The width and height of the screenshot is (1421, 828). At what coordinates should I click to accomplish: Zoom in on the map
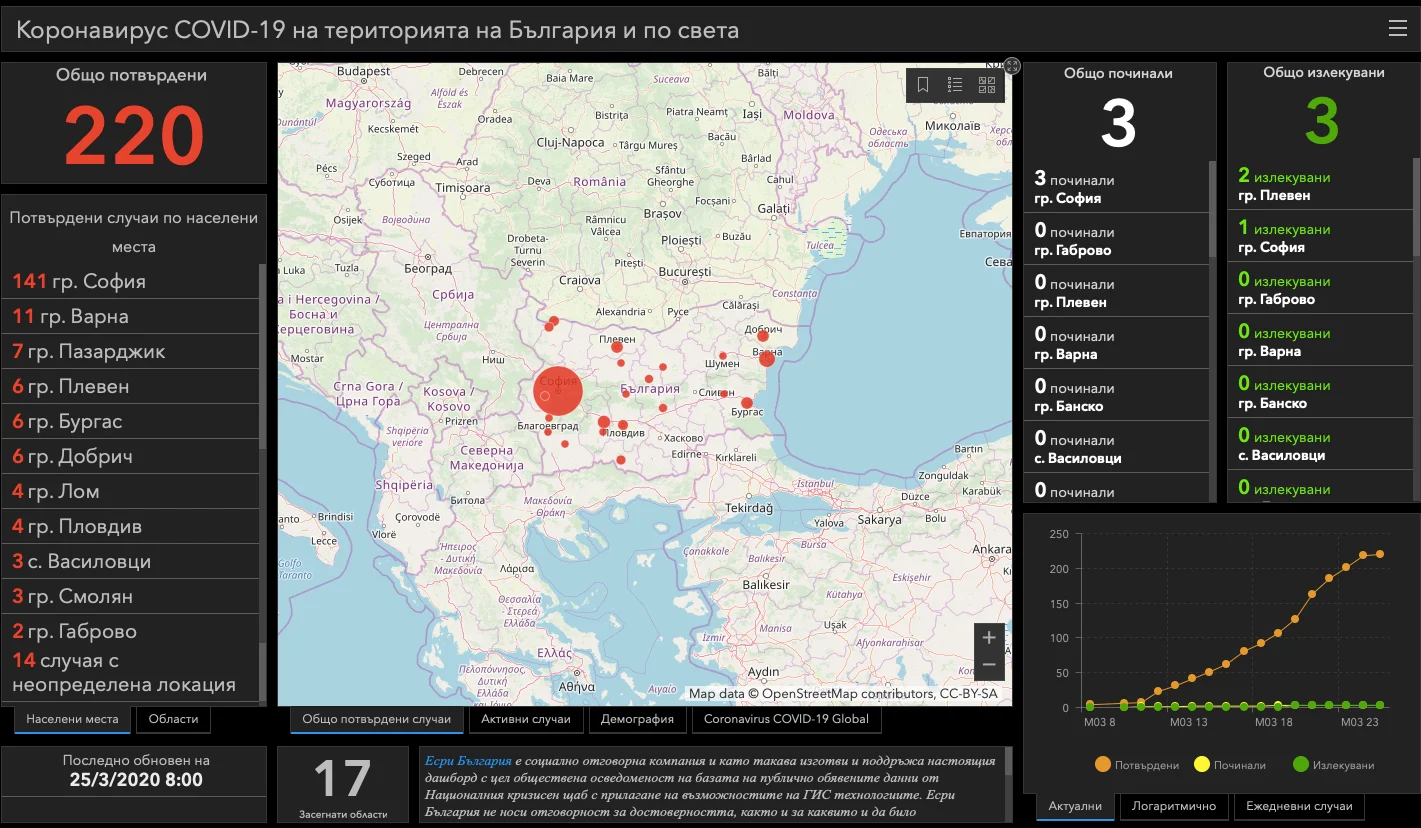click(989, 638)
